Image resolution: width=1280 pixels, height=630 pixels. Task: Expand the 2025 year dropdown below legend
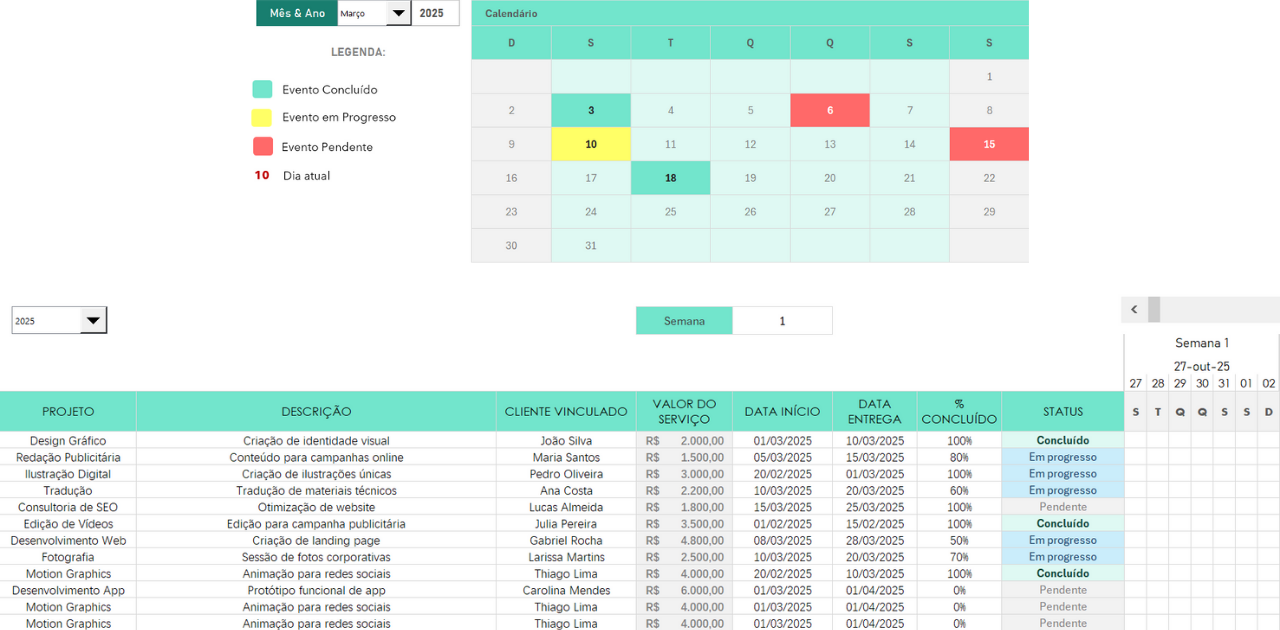pos(93,321)
